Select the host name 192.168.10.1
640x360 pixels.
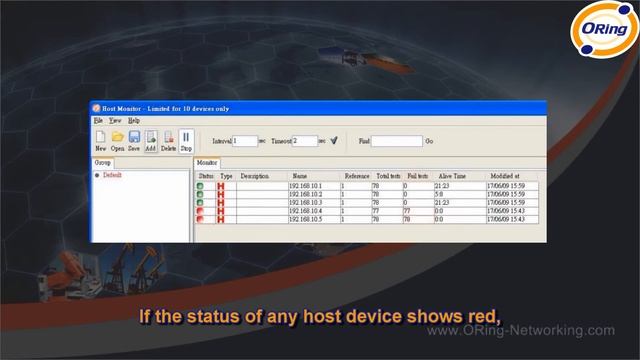[x=306, y=186]
